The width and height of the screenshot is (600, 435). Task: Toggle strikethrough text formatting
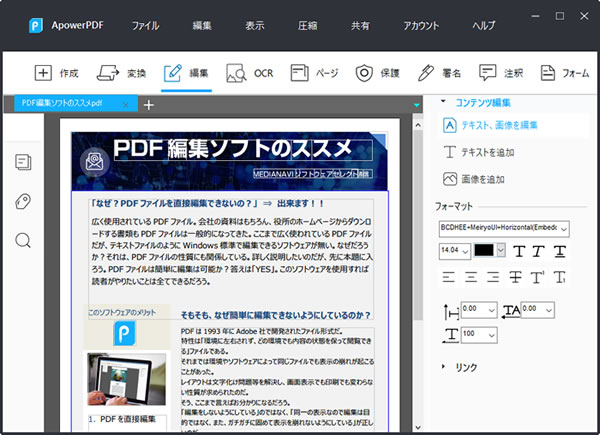(515, 277)
